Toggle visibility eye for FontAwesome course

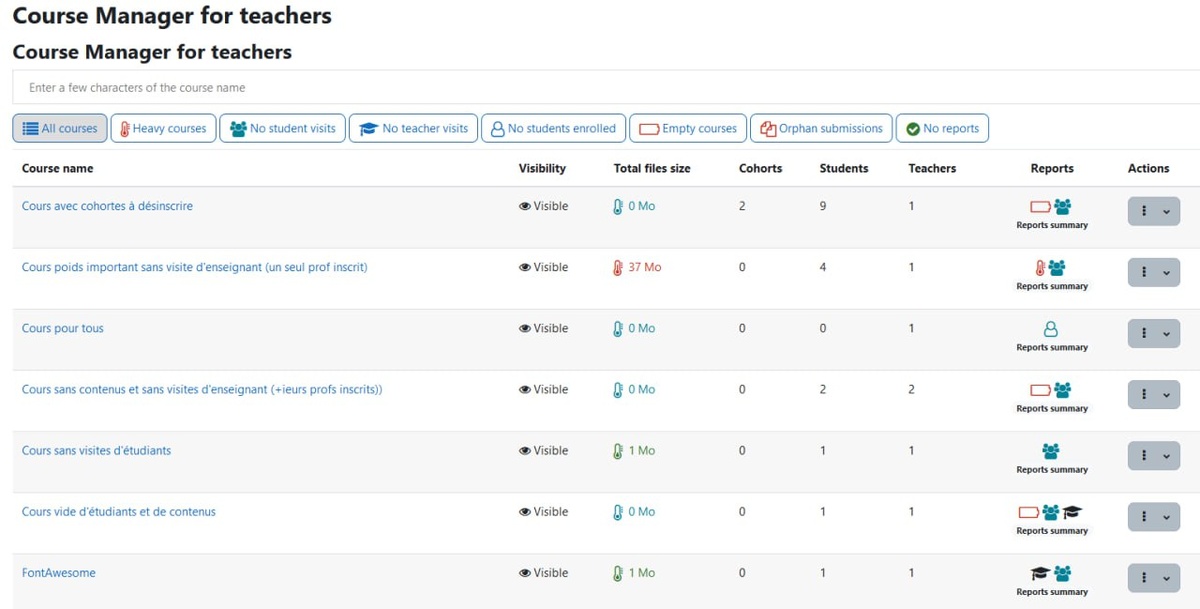[x=525, y=573]
